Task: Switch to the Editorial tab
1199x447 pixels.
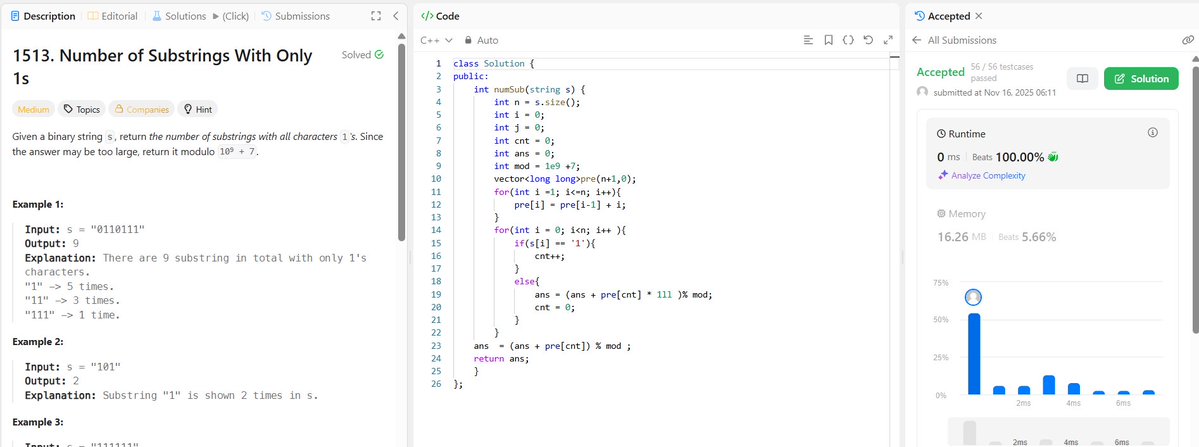Action: [112, 16]
